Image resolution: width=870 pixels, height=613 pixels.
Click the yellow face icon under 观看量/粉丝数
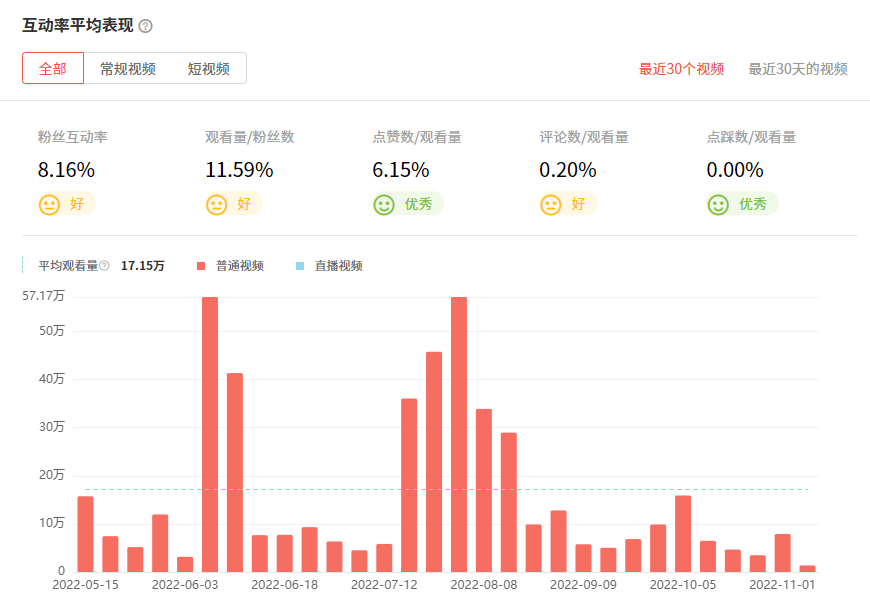coord(216,205)
